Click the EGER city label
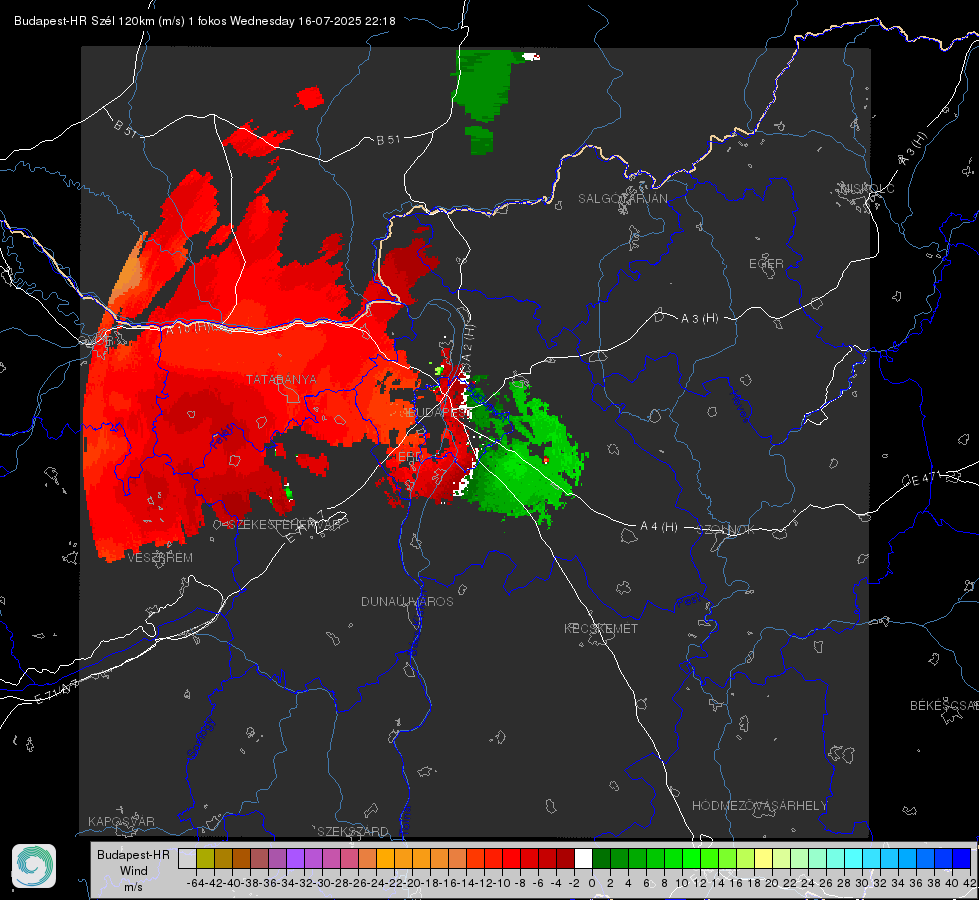Image resolution: width=979 pixels, height=900 pixels. [x=766, y=264]
